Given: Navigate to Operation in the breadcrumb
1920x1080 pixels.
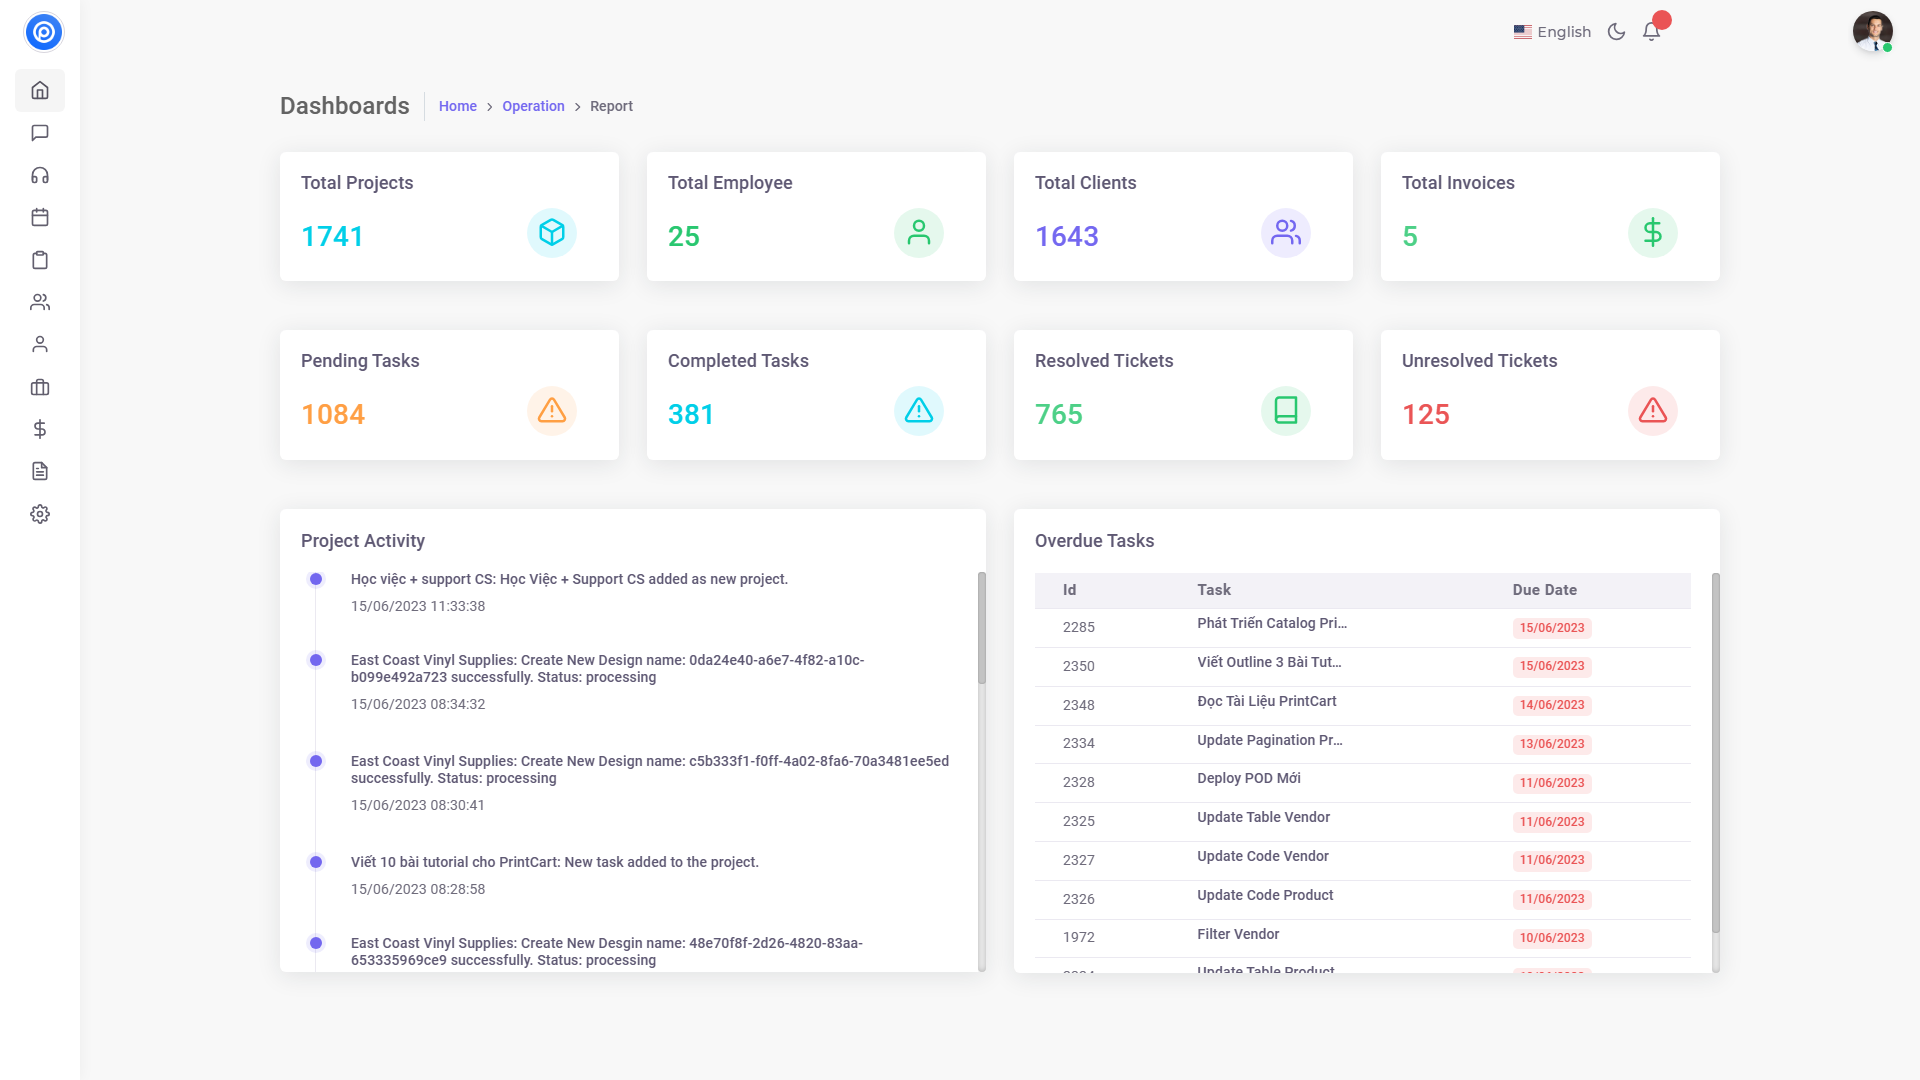Looking at the screenshot, I should (x=533, y=106).
